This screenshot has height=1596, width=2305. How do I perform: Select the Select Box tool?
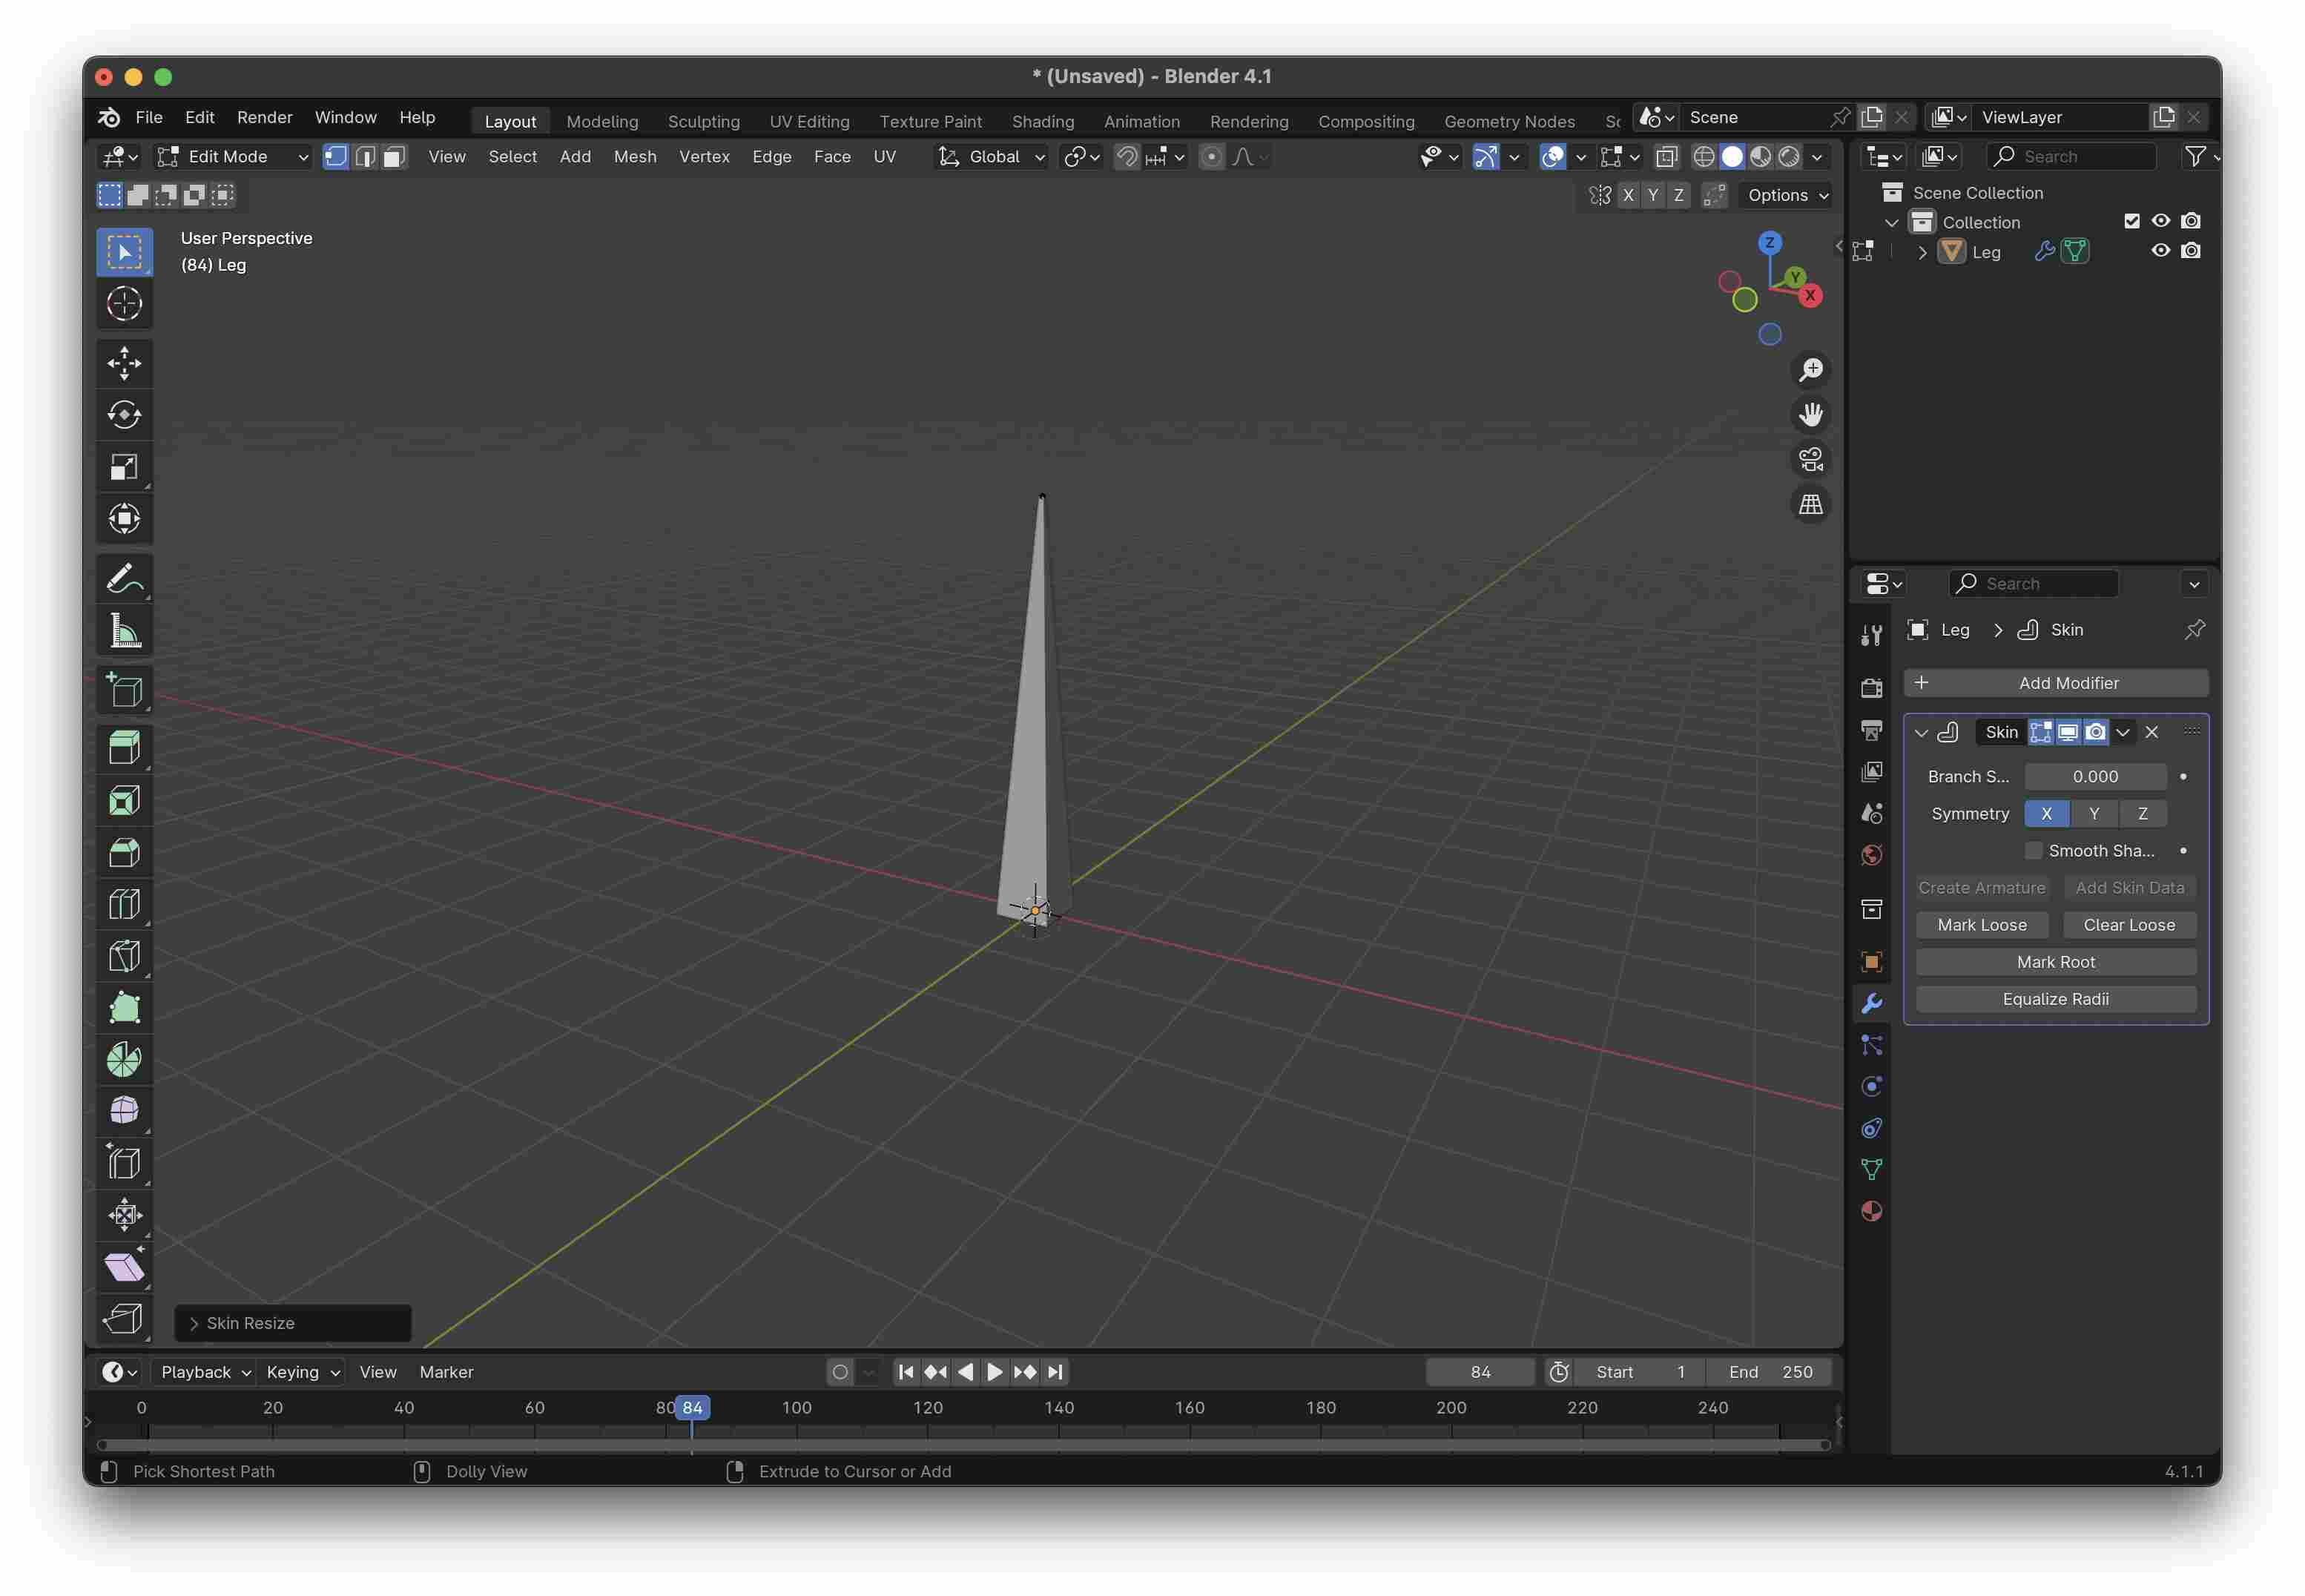click(124, 252)
